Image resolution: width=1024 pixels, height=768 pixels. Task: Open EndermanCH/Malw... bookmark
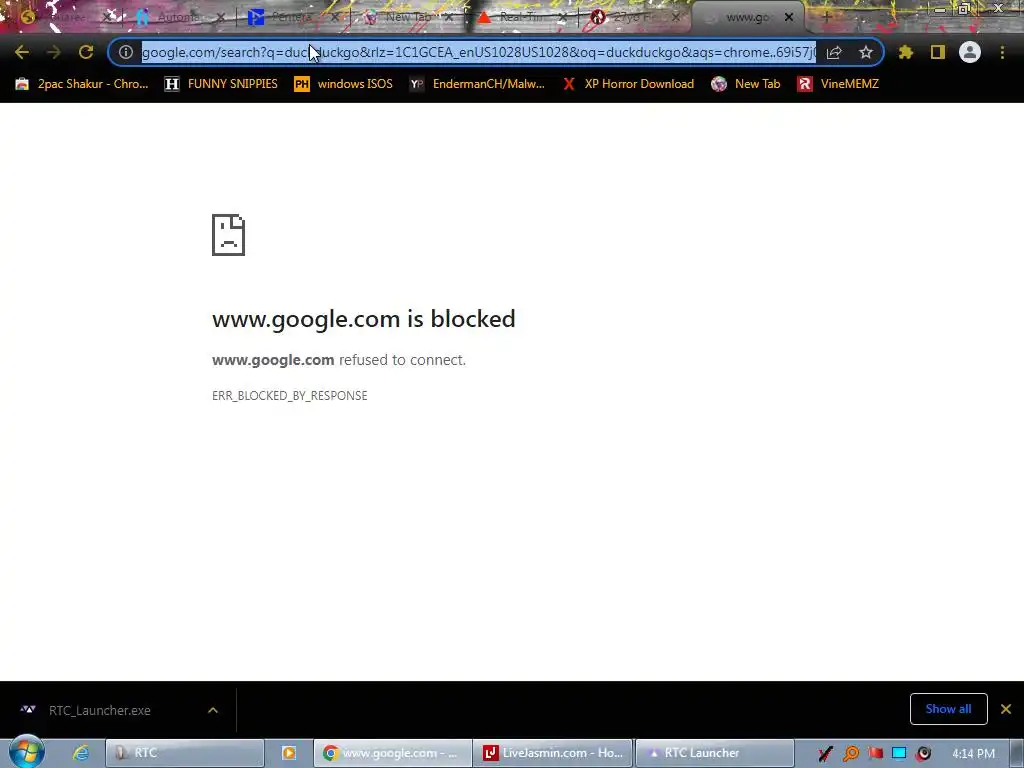point(477,84)
